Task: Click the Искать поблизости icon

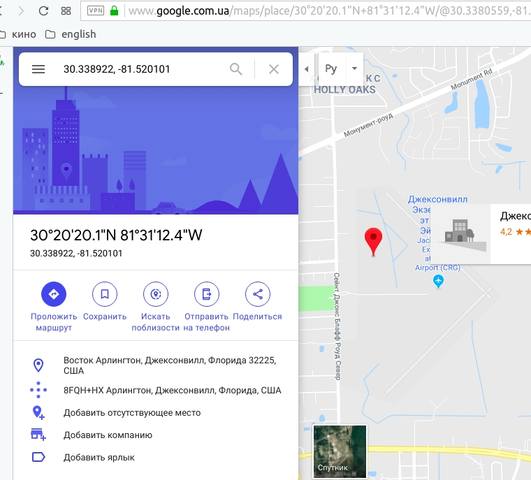Action: [155, 294]
